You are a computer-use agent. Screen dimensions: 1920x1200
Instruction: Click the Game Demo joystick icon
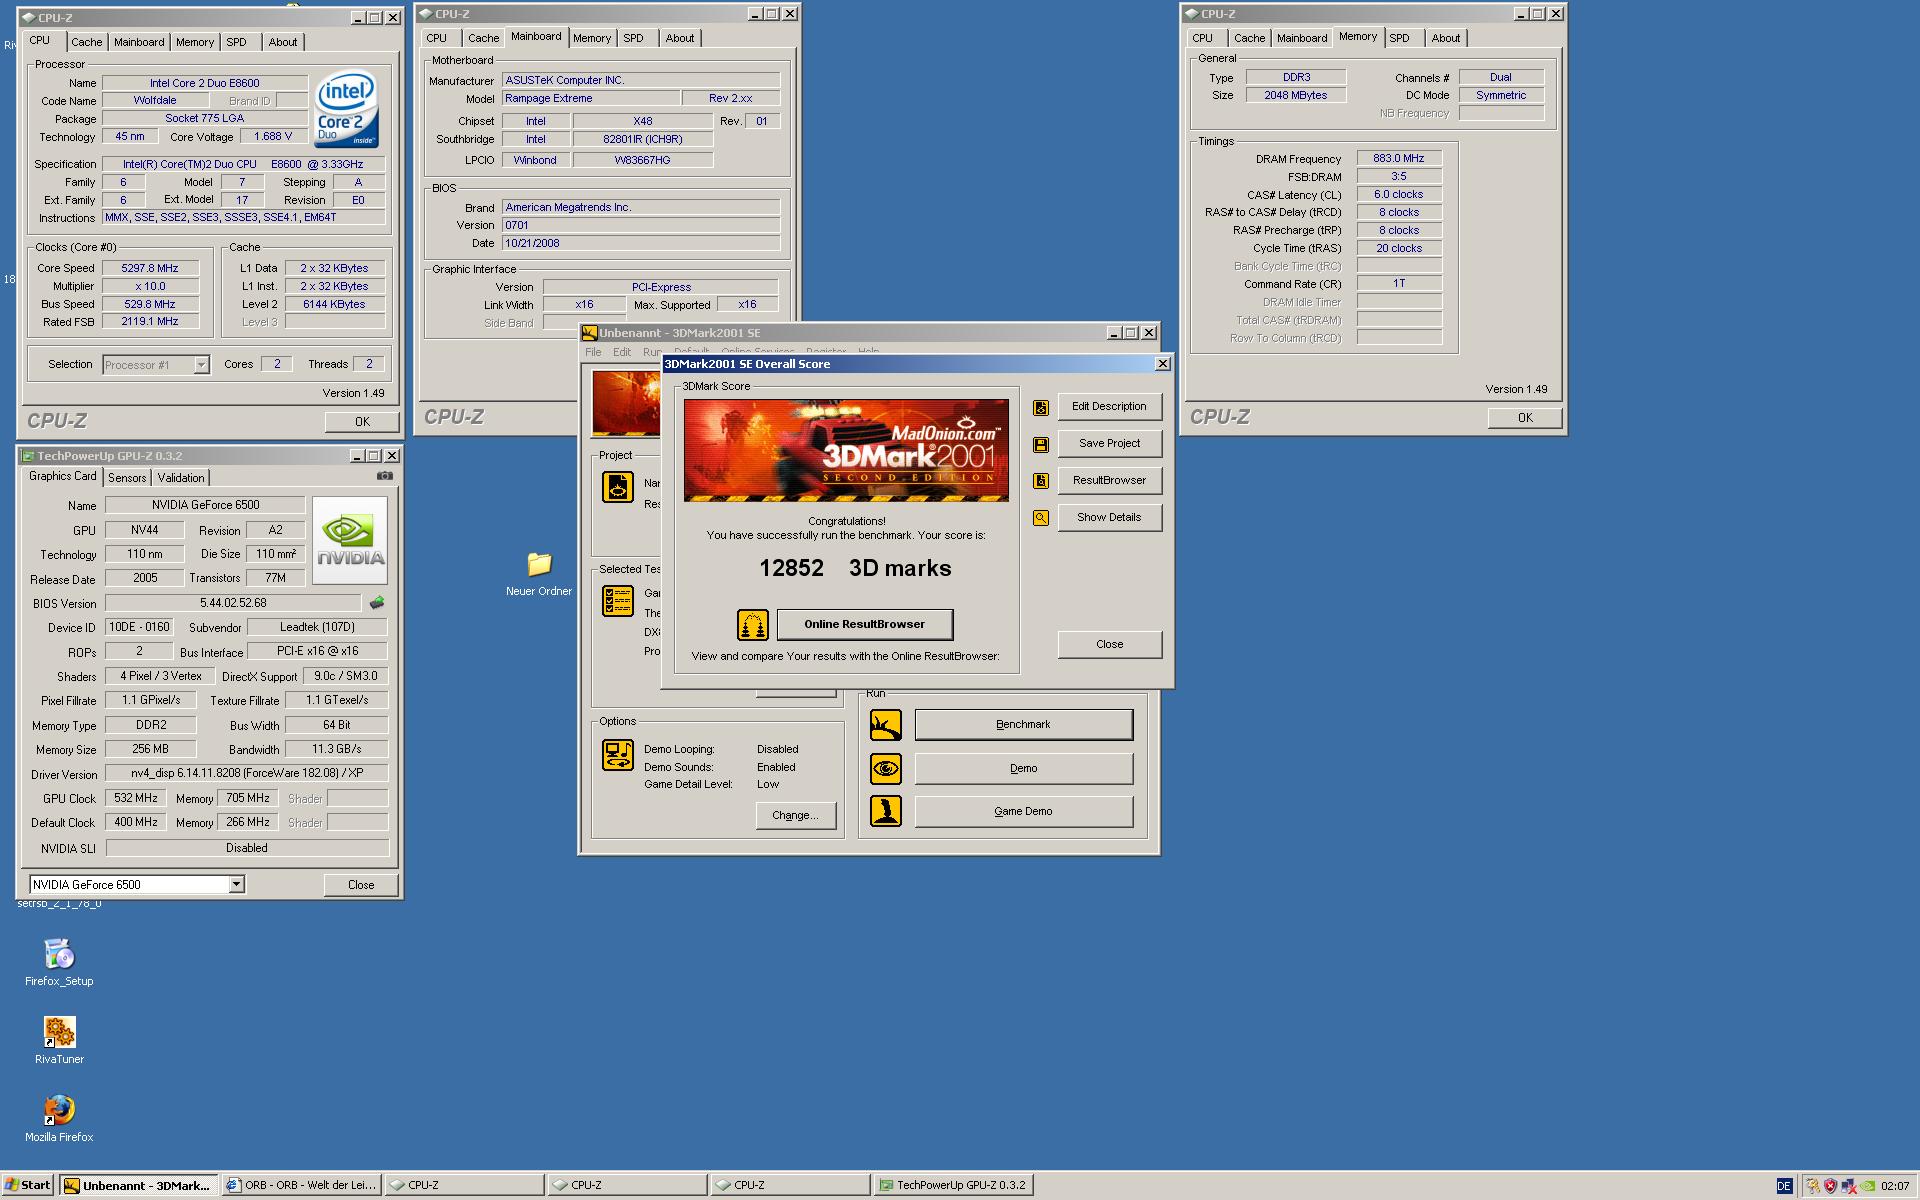(885, 811)
